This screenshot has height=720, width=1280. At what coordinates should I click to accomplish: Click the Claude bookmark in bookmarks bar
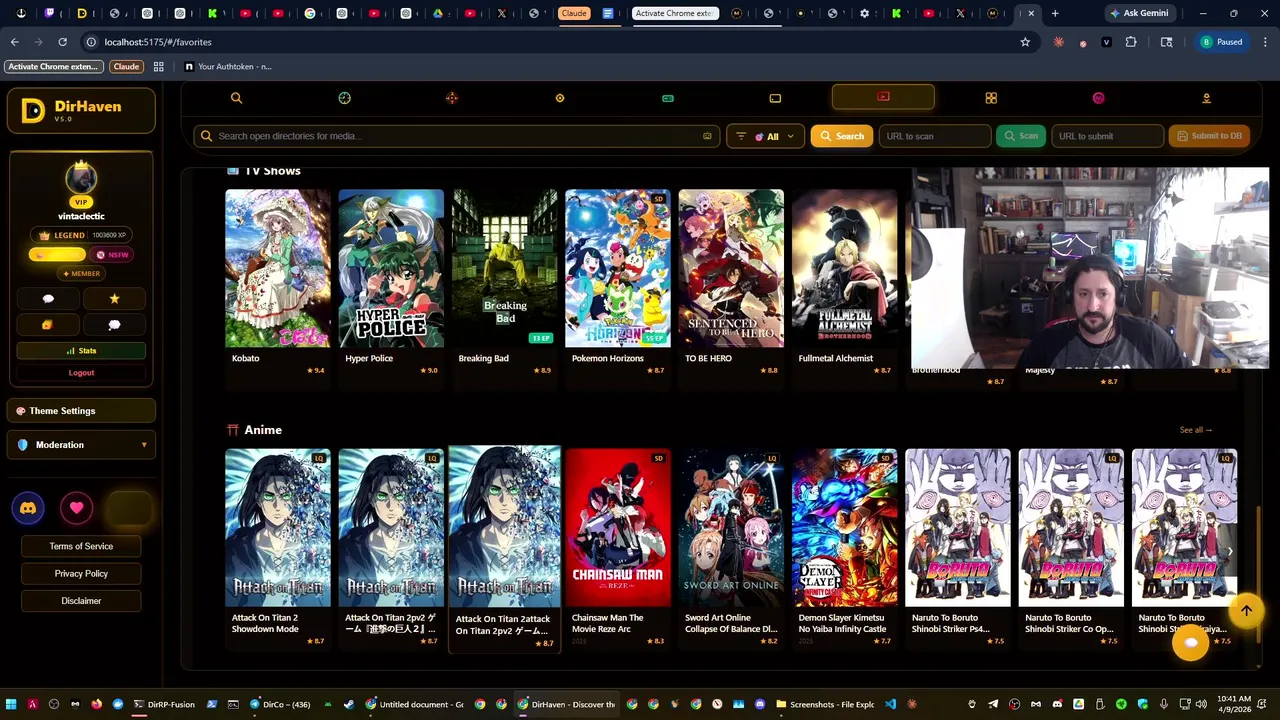coord(126,66)
